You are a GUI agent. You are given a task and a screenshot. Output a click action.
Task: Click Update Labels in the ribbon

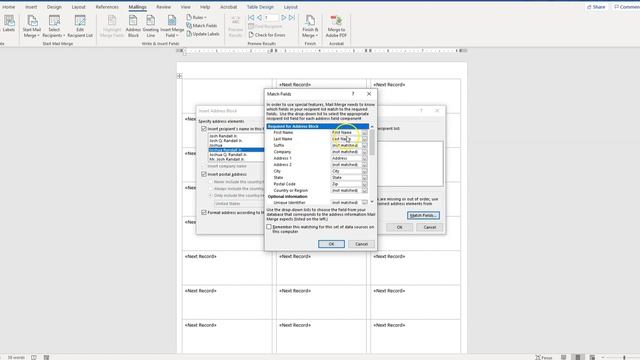coord(203,34)
